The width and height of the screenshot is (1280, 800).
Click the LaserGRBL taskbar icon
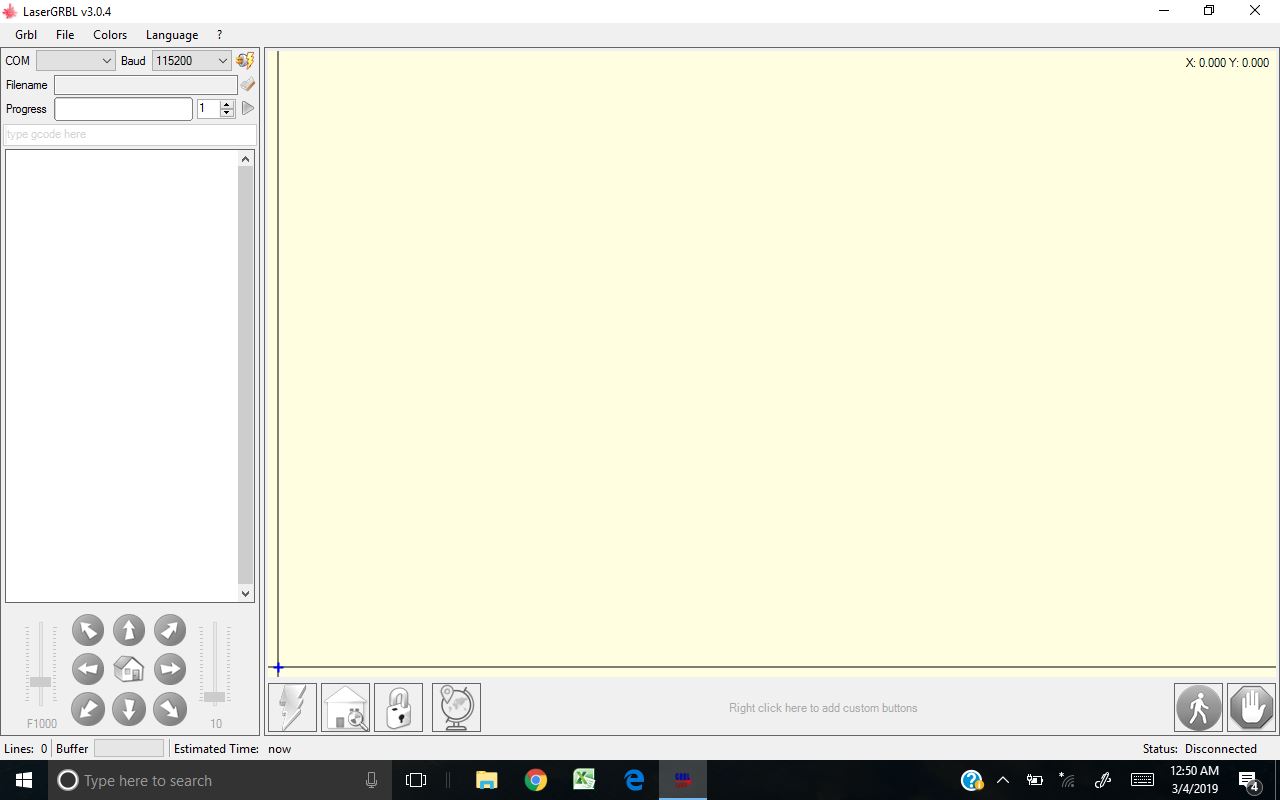pyautogui.click(x=683, y=780)
